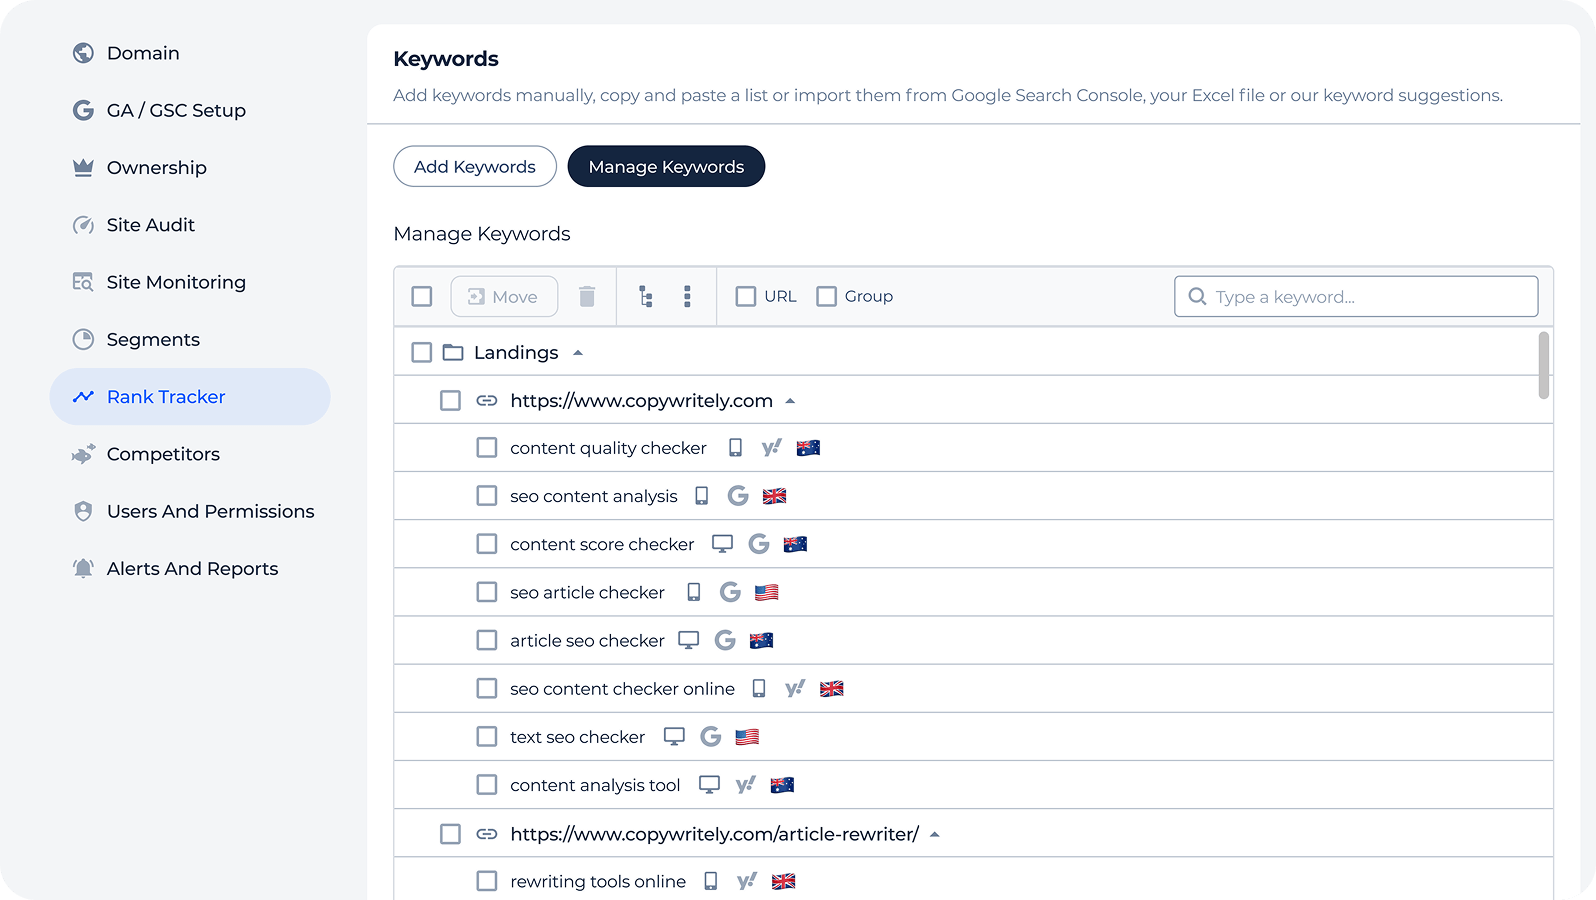The width and height of the screenshot is (1596, 900).
Task: Click the https://www.copywritely.com link text
Action: (642, 401)
